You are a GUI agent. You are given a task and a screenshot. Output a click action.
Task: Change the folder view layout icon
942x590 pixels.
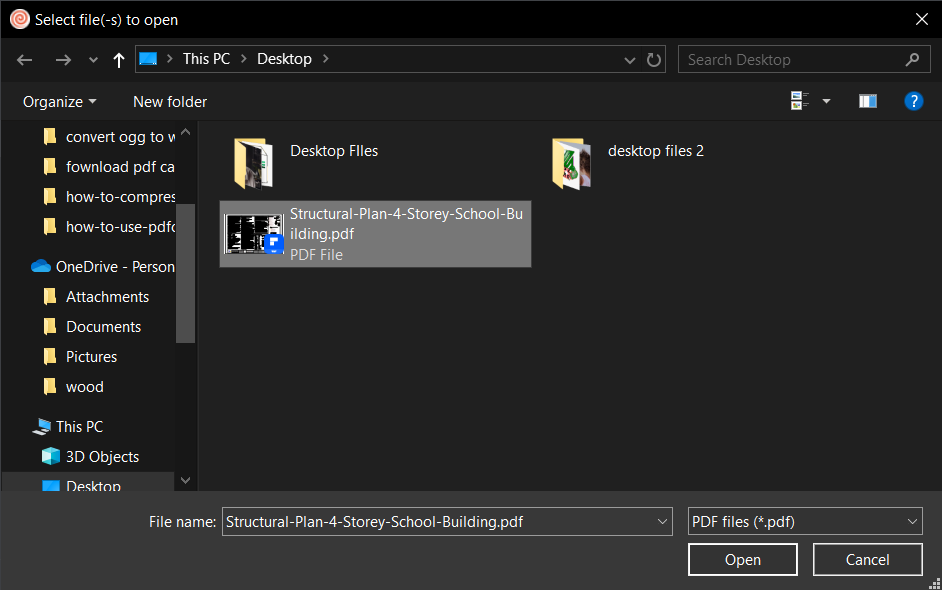[x=800, y=101]
